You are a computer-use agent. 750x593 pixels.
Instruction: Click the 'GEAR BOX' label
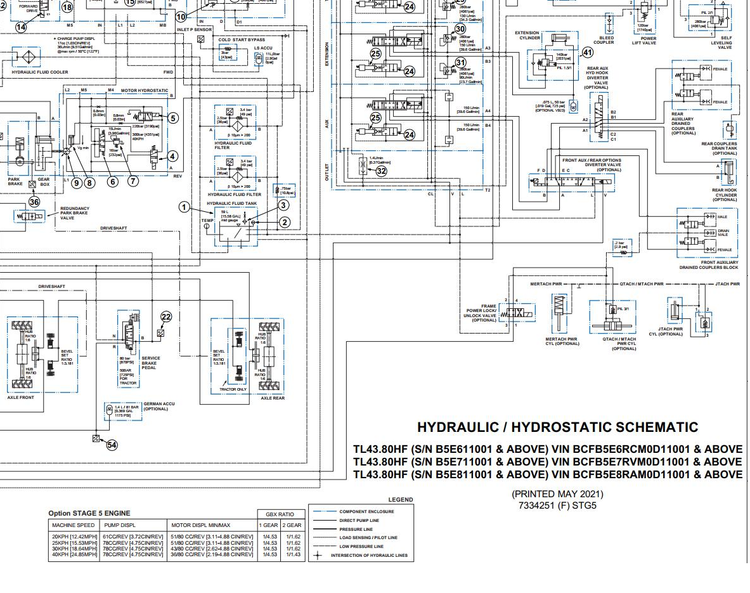click(44, 182)
